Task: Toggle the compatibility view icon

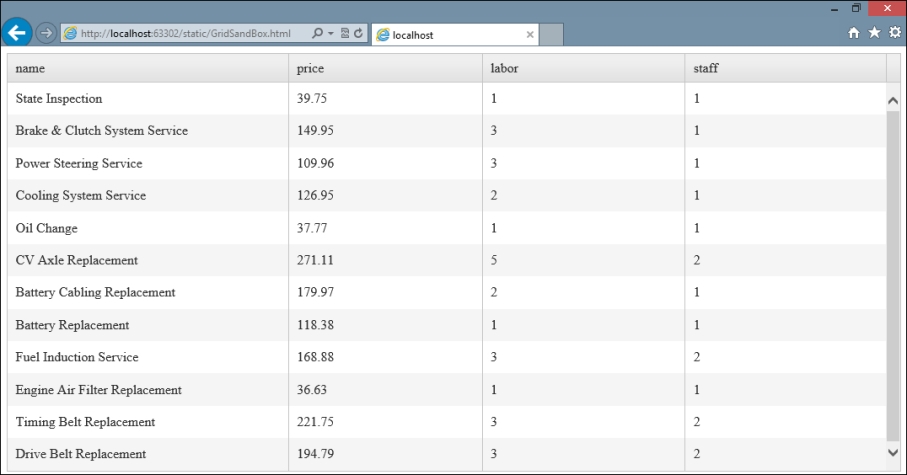Action: tap(345, 33)
